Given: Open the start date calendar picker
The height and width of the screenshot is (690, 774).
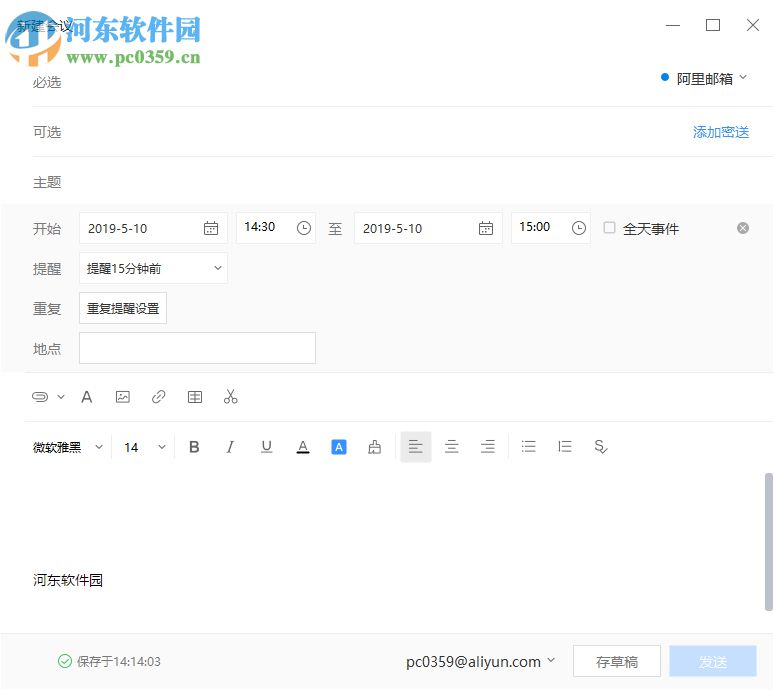Looking at the screenshot, I should pyautogui.click(x=211, y=228).
